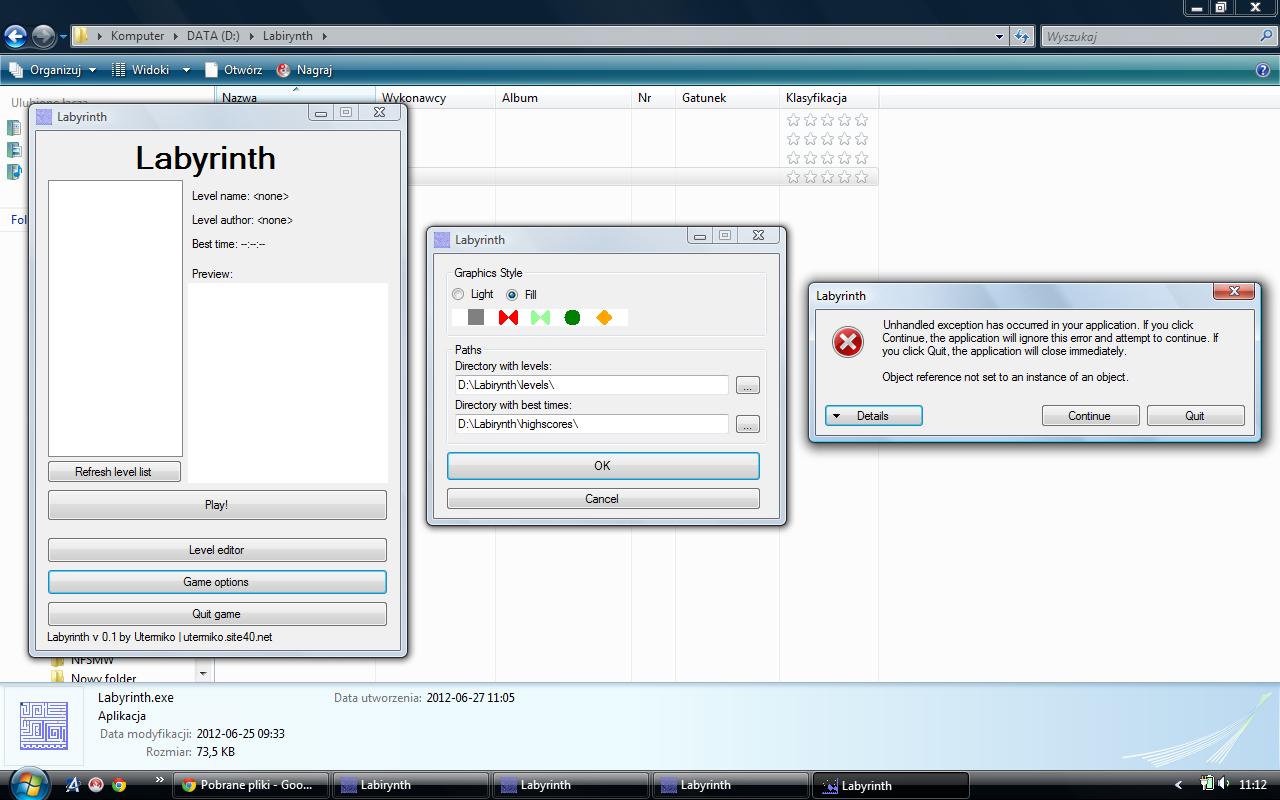
Task: Expand the error Details section
Action: [x=873, y=416]
